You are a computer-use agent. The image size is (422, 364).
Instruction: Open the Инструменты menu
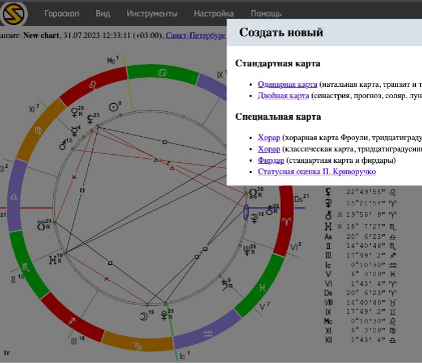click(x=152, y=14)
